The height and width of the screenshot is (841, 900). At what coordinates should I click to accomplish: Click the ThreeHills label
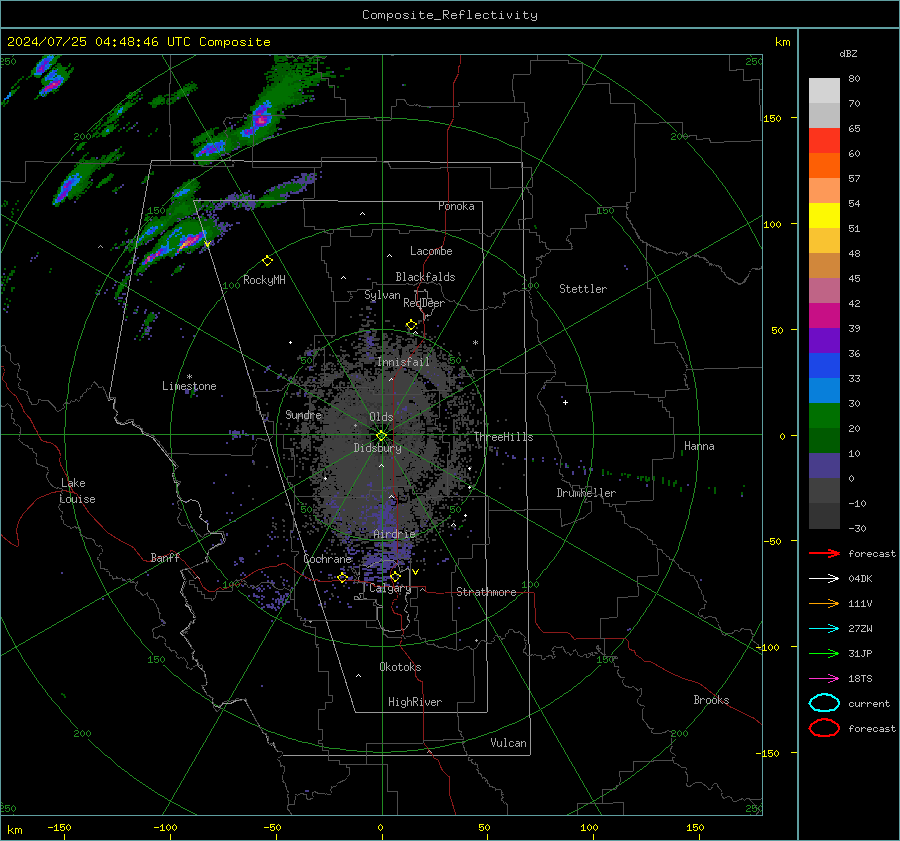503,437
